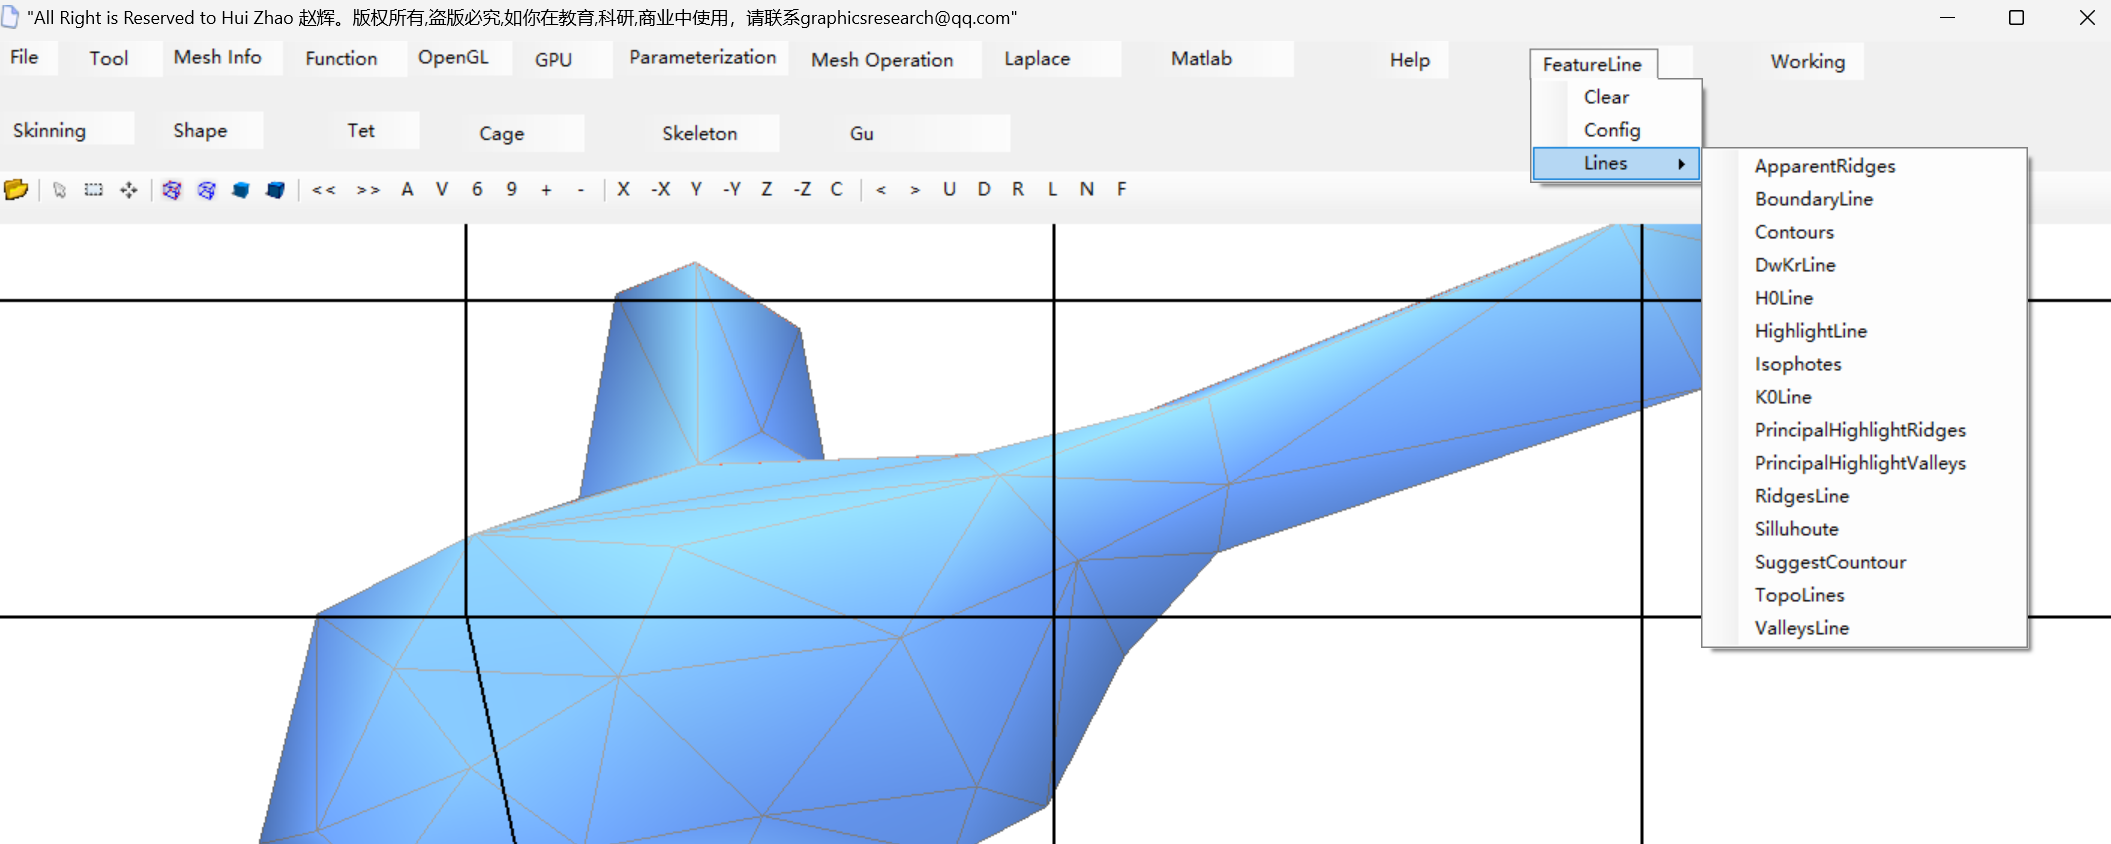
Task: Open the Working menu
Action: tap(1808, 61)
